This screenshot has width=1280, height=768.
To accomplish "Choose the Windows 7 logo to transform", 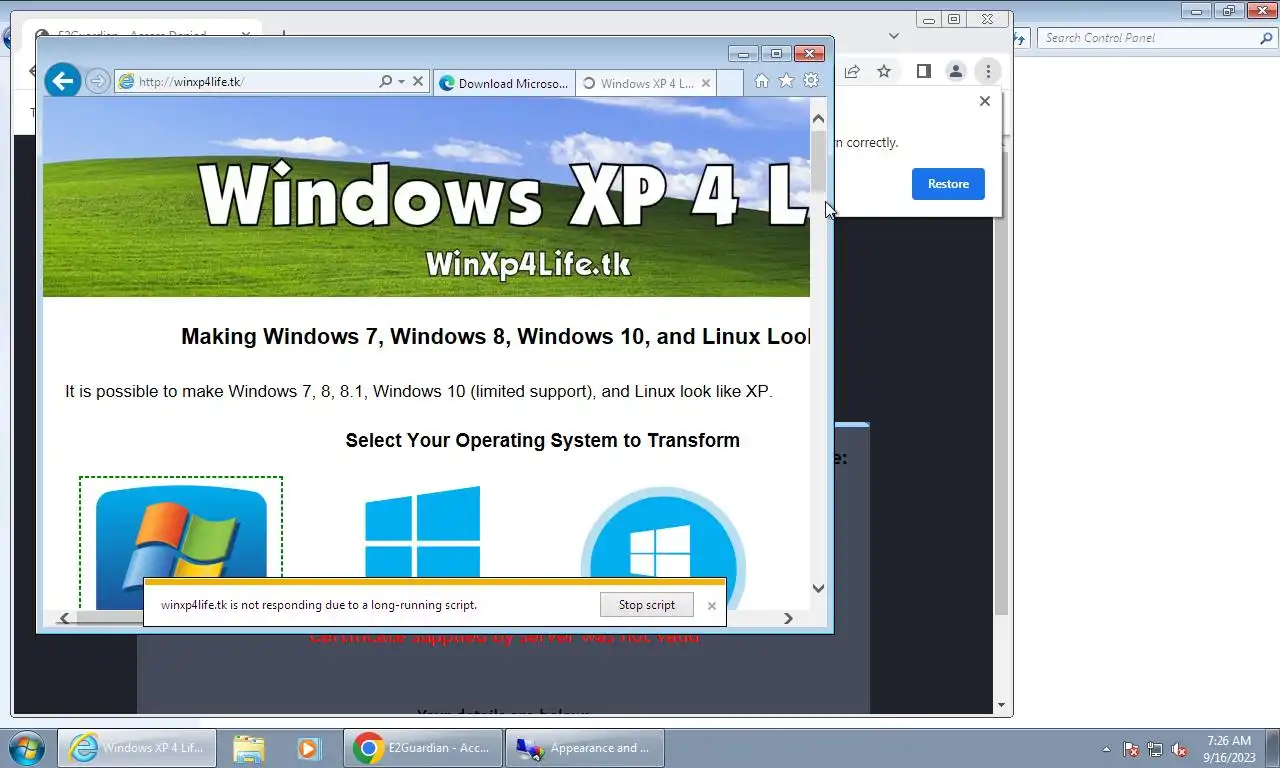I will point(181,545).
